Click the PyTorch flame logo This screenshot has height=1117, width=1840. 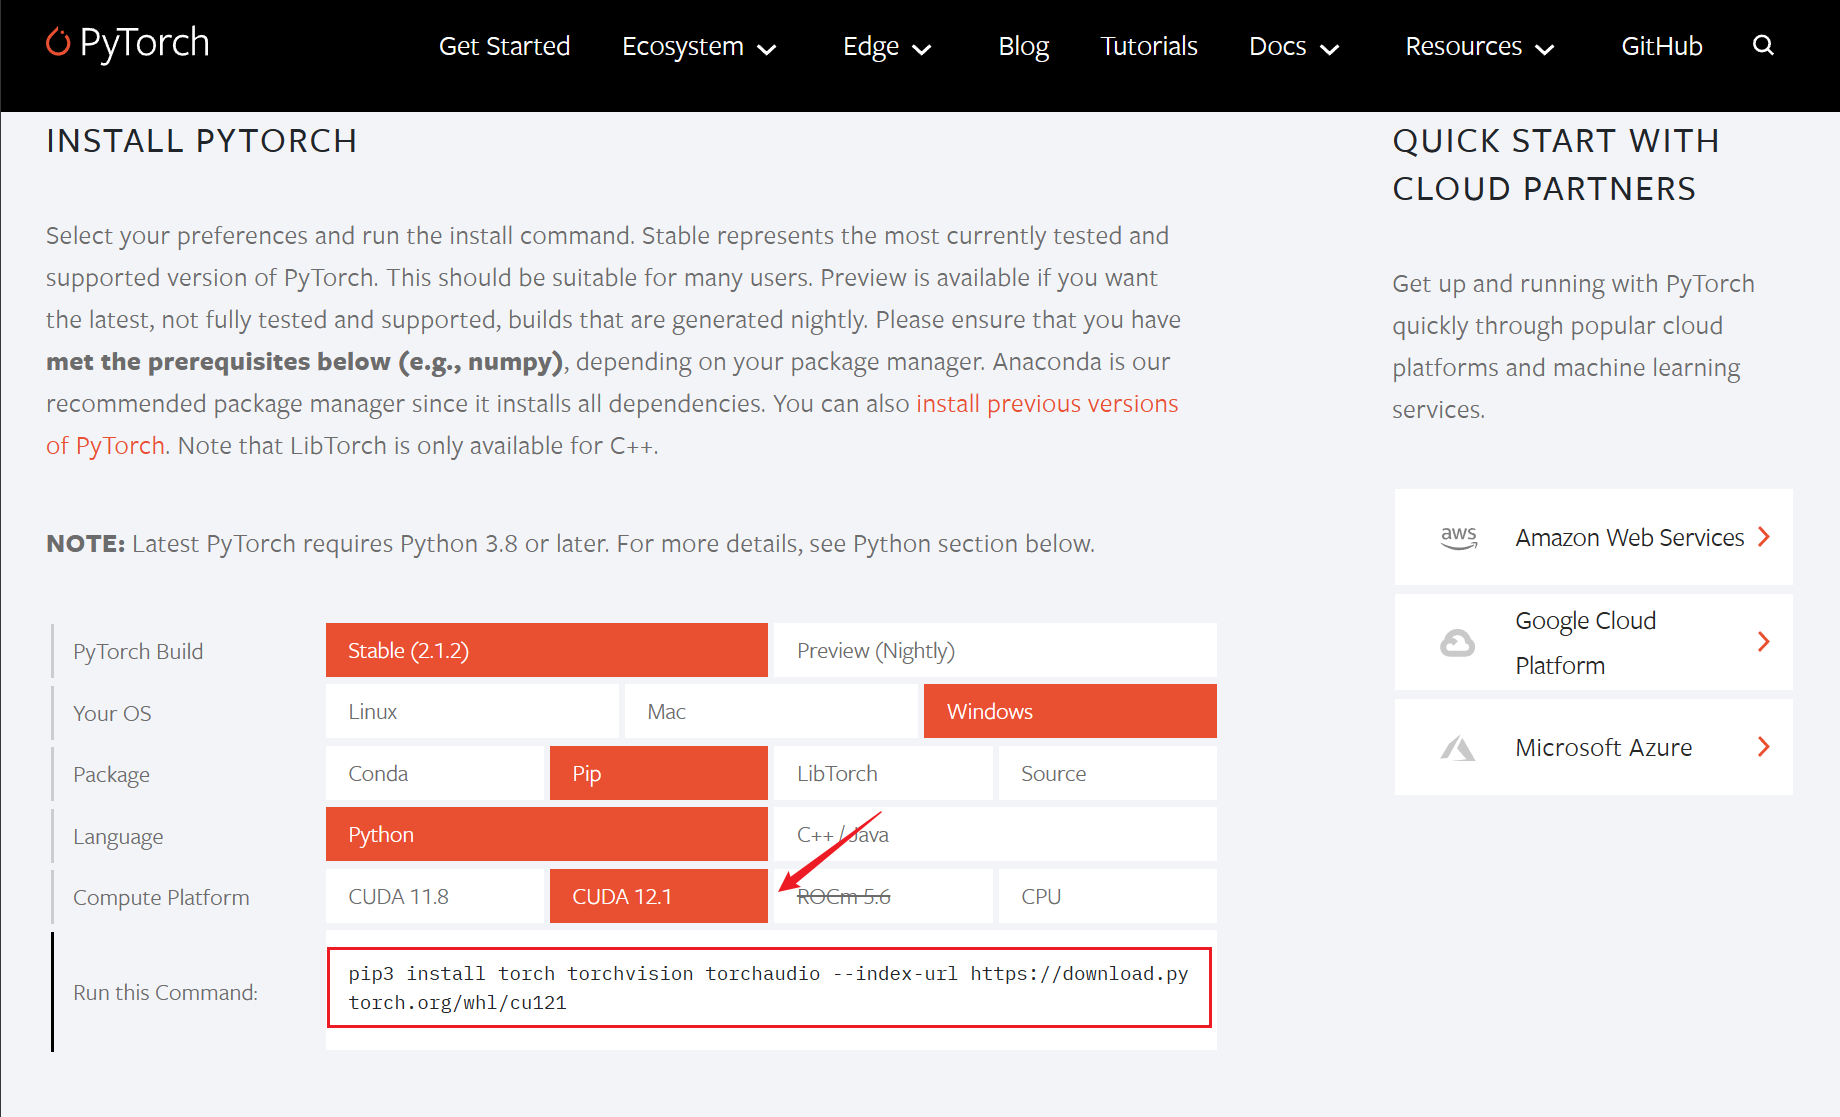tap(58, 42)
